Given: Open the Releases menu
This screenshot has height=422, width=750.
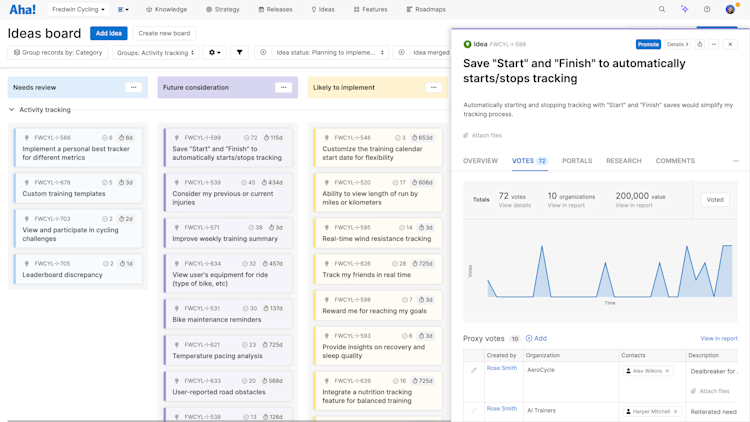Looking at the screenshot, I should [275, 9].
